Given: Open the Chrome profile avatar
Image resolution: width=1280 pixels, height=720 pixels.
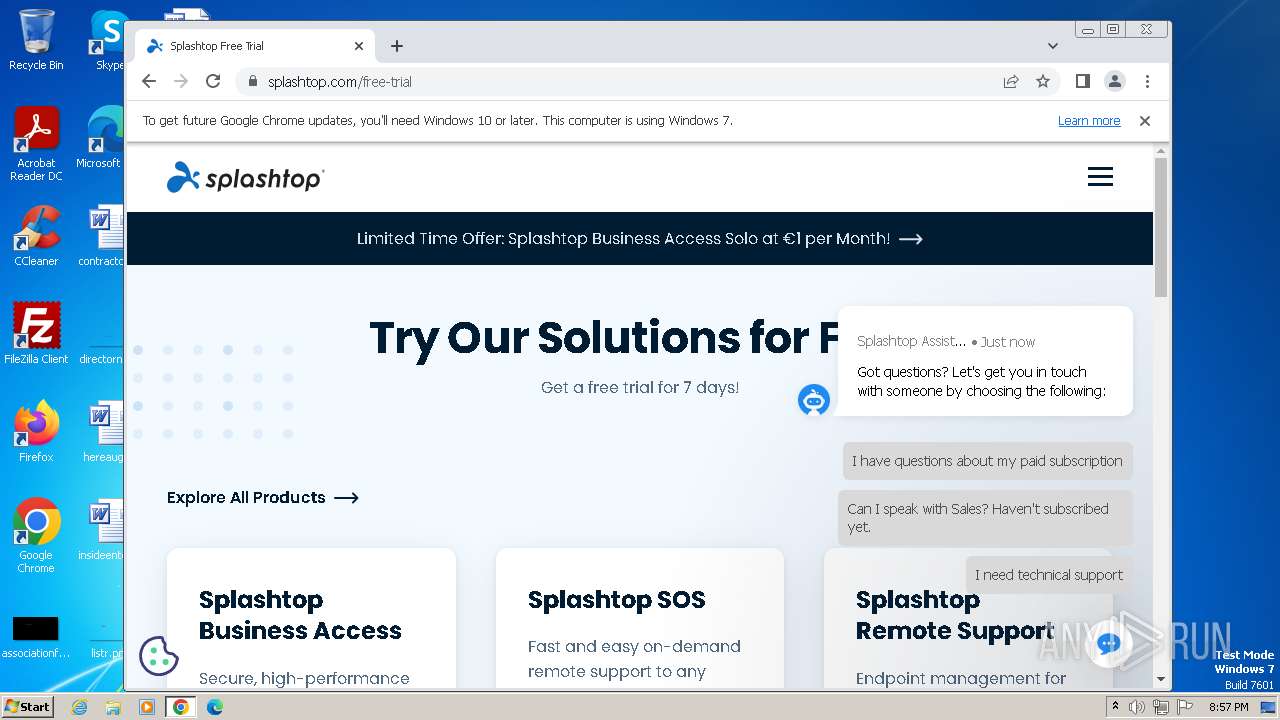Looking at the screenshot, I should click(1114, 81).
